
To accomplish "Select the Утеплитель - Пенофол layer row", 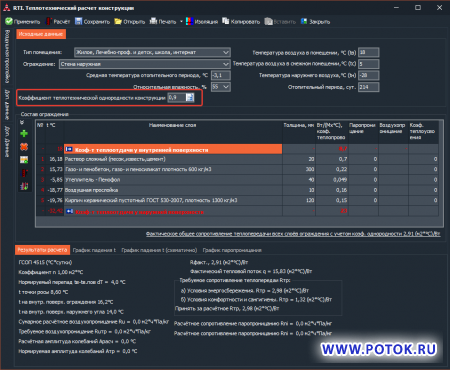I will click(237, 180).
